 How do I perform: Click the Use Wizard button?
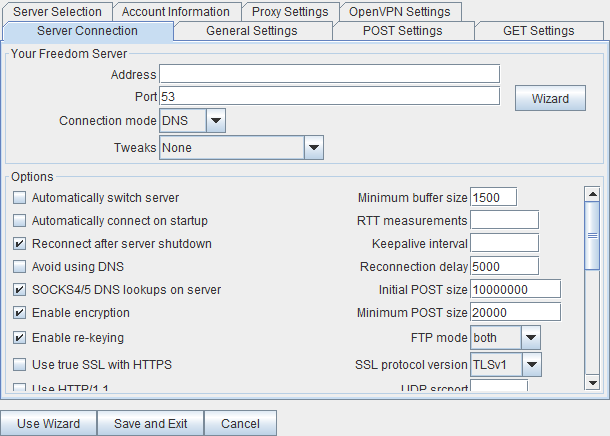coord(49,423)
